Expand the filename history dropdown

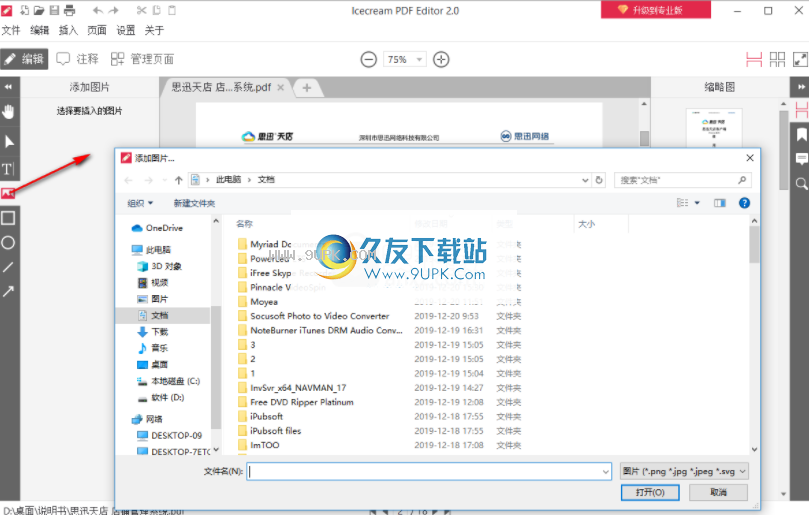click(x=606, y=471)
